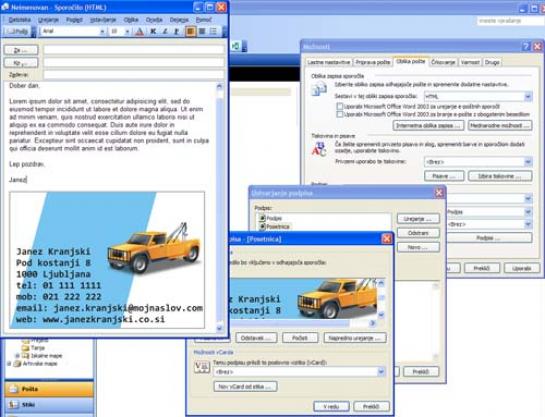The width and height of the screenshot is (545, 417).
Task: Open the Orodja menu in message window
Action: [x=154, y=20]
